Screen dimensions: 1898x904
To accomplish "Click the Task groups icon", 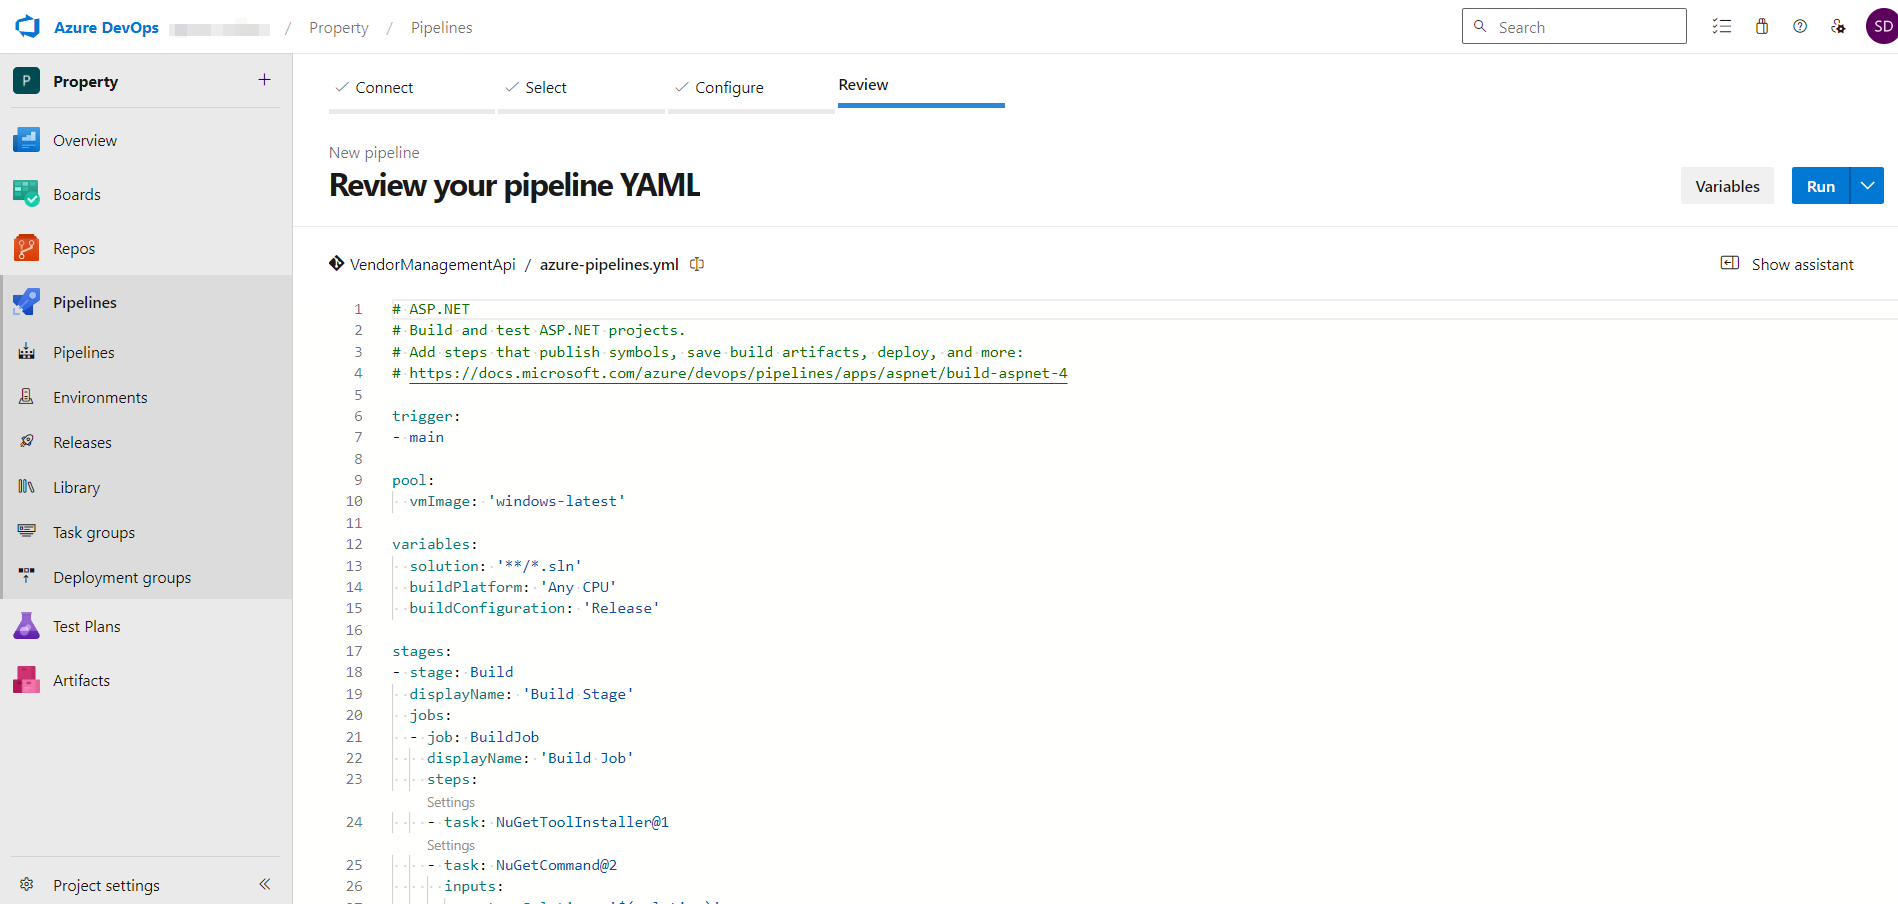I will 27,532.
